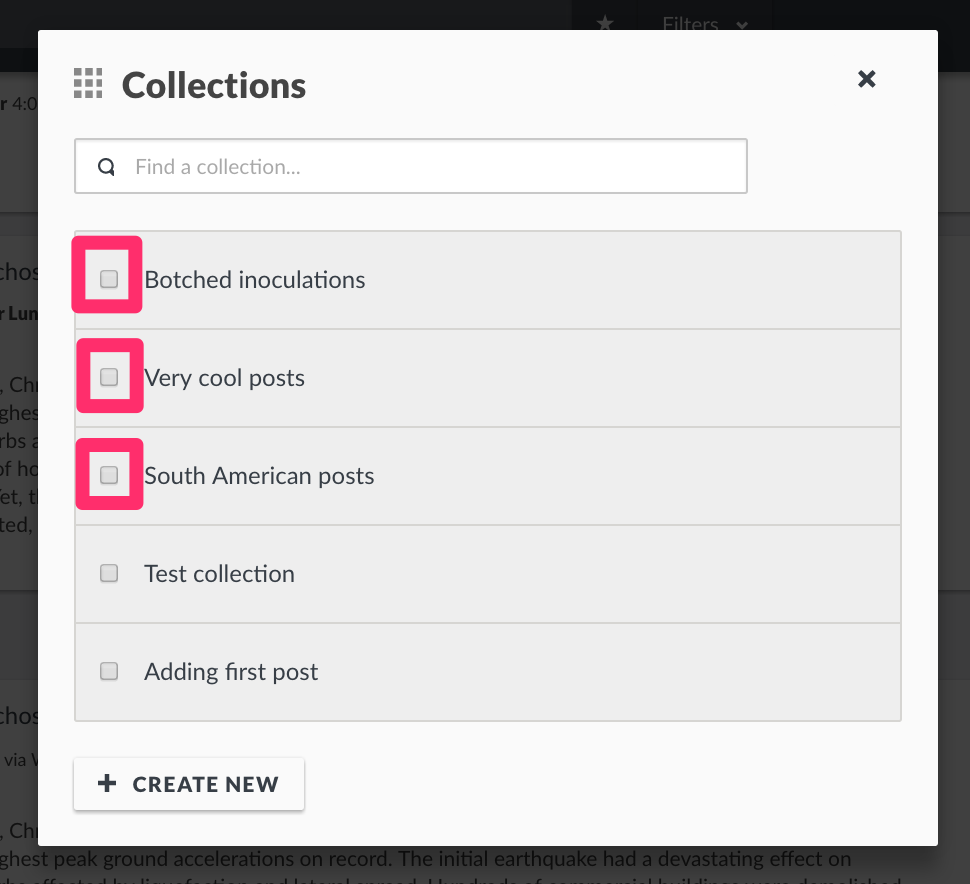Check the Botched inoculations checkbox
The height and width of the screenshot is (884, 970).
(x=109, y=279)
